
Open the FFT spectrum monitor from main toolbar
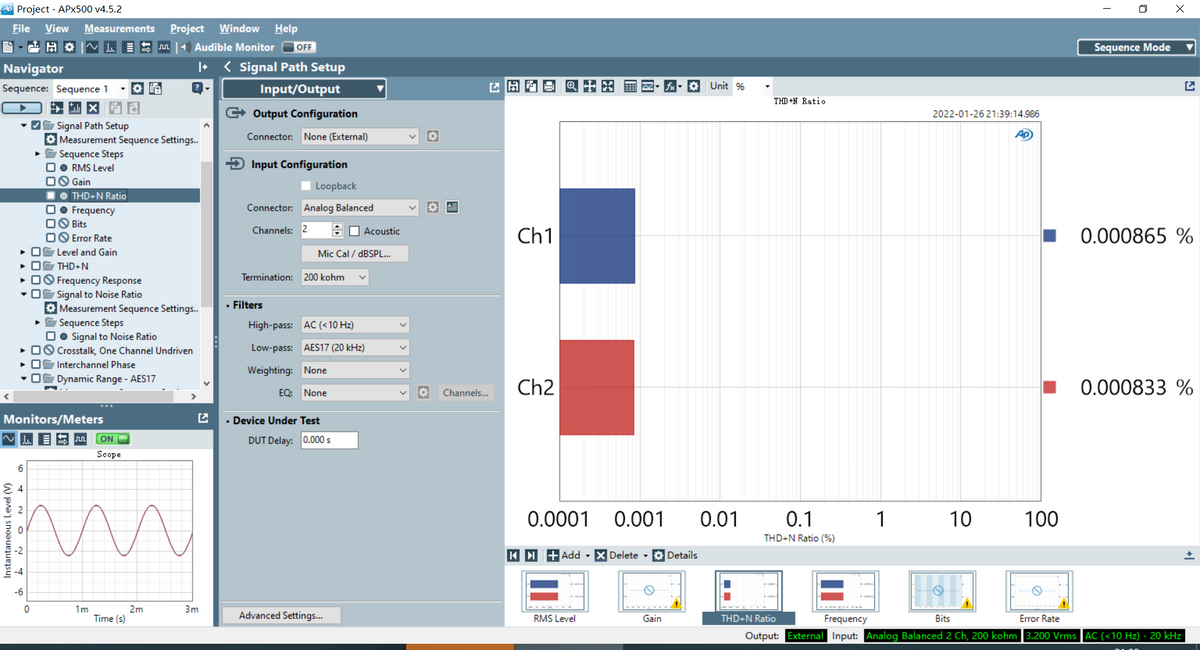click(110, 47)
